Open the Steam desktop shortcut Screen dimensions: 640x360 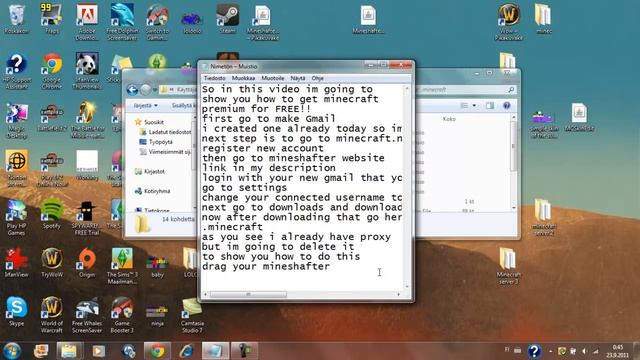(x=227, y=18)
